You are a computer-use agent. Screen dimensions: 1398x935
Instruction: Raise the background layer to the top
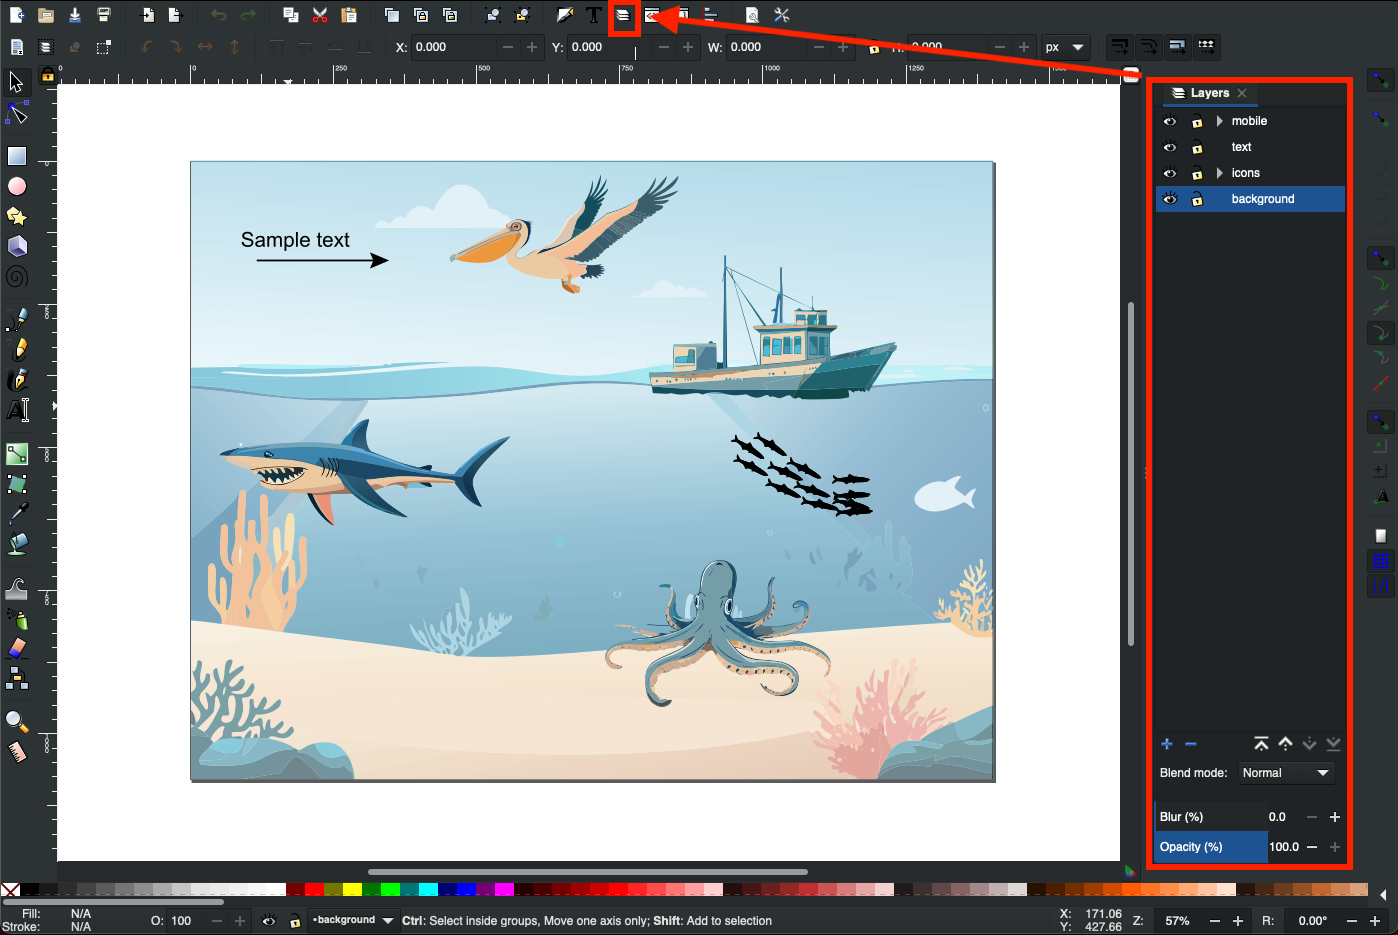[1261, 744]
